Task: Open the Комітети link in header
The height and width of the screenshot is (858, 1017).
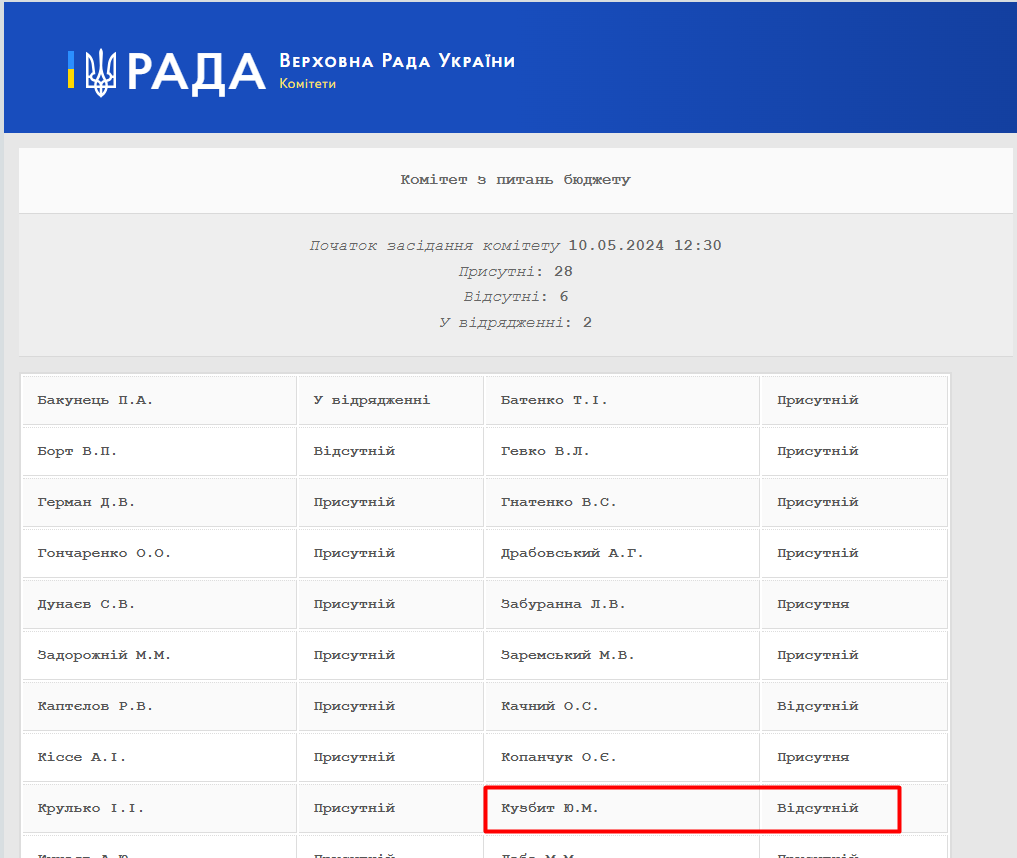Action: [307, 84]
